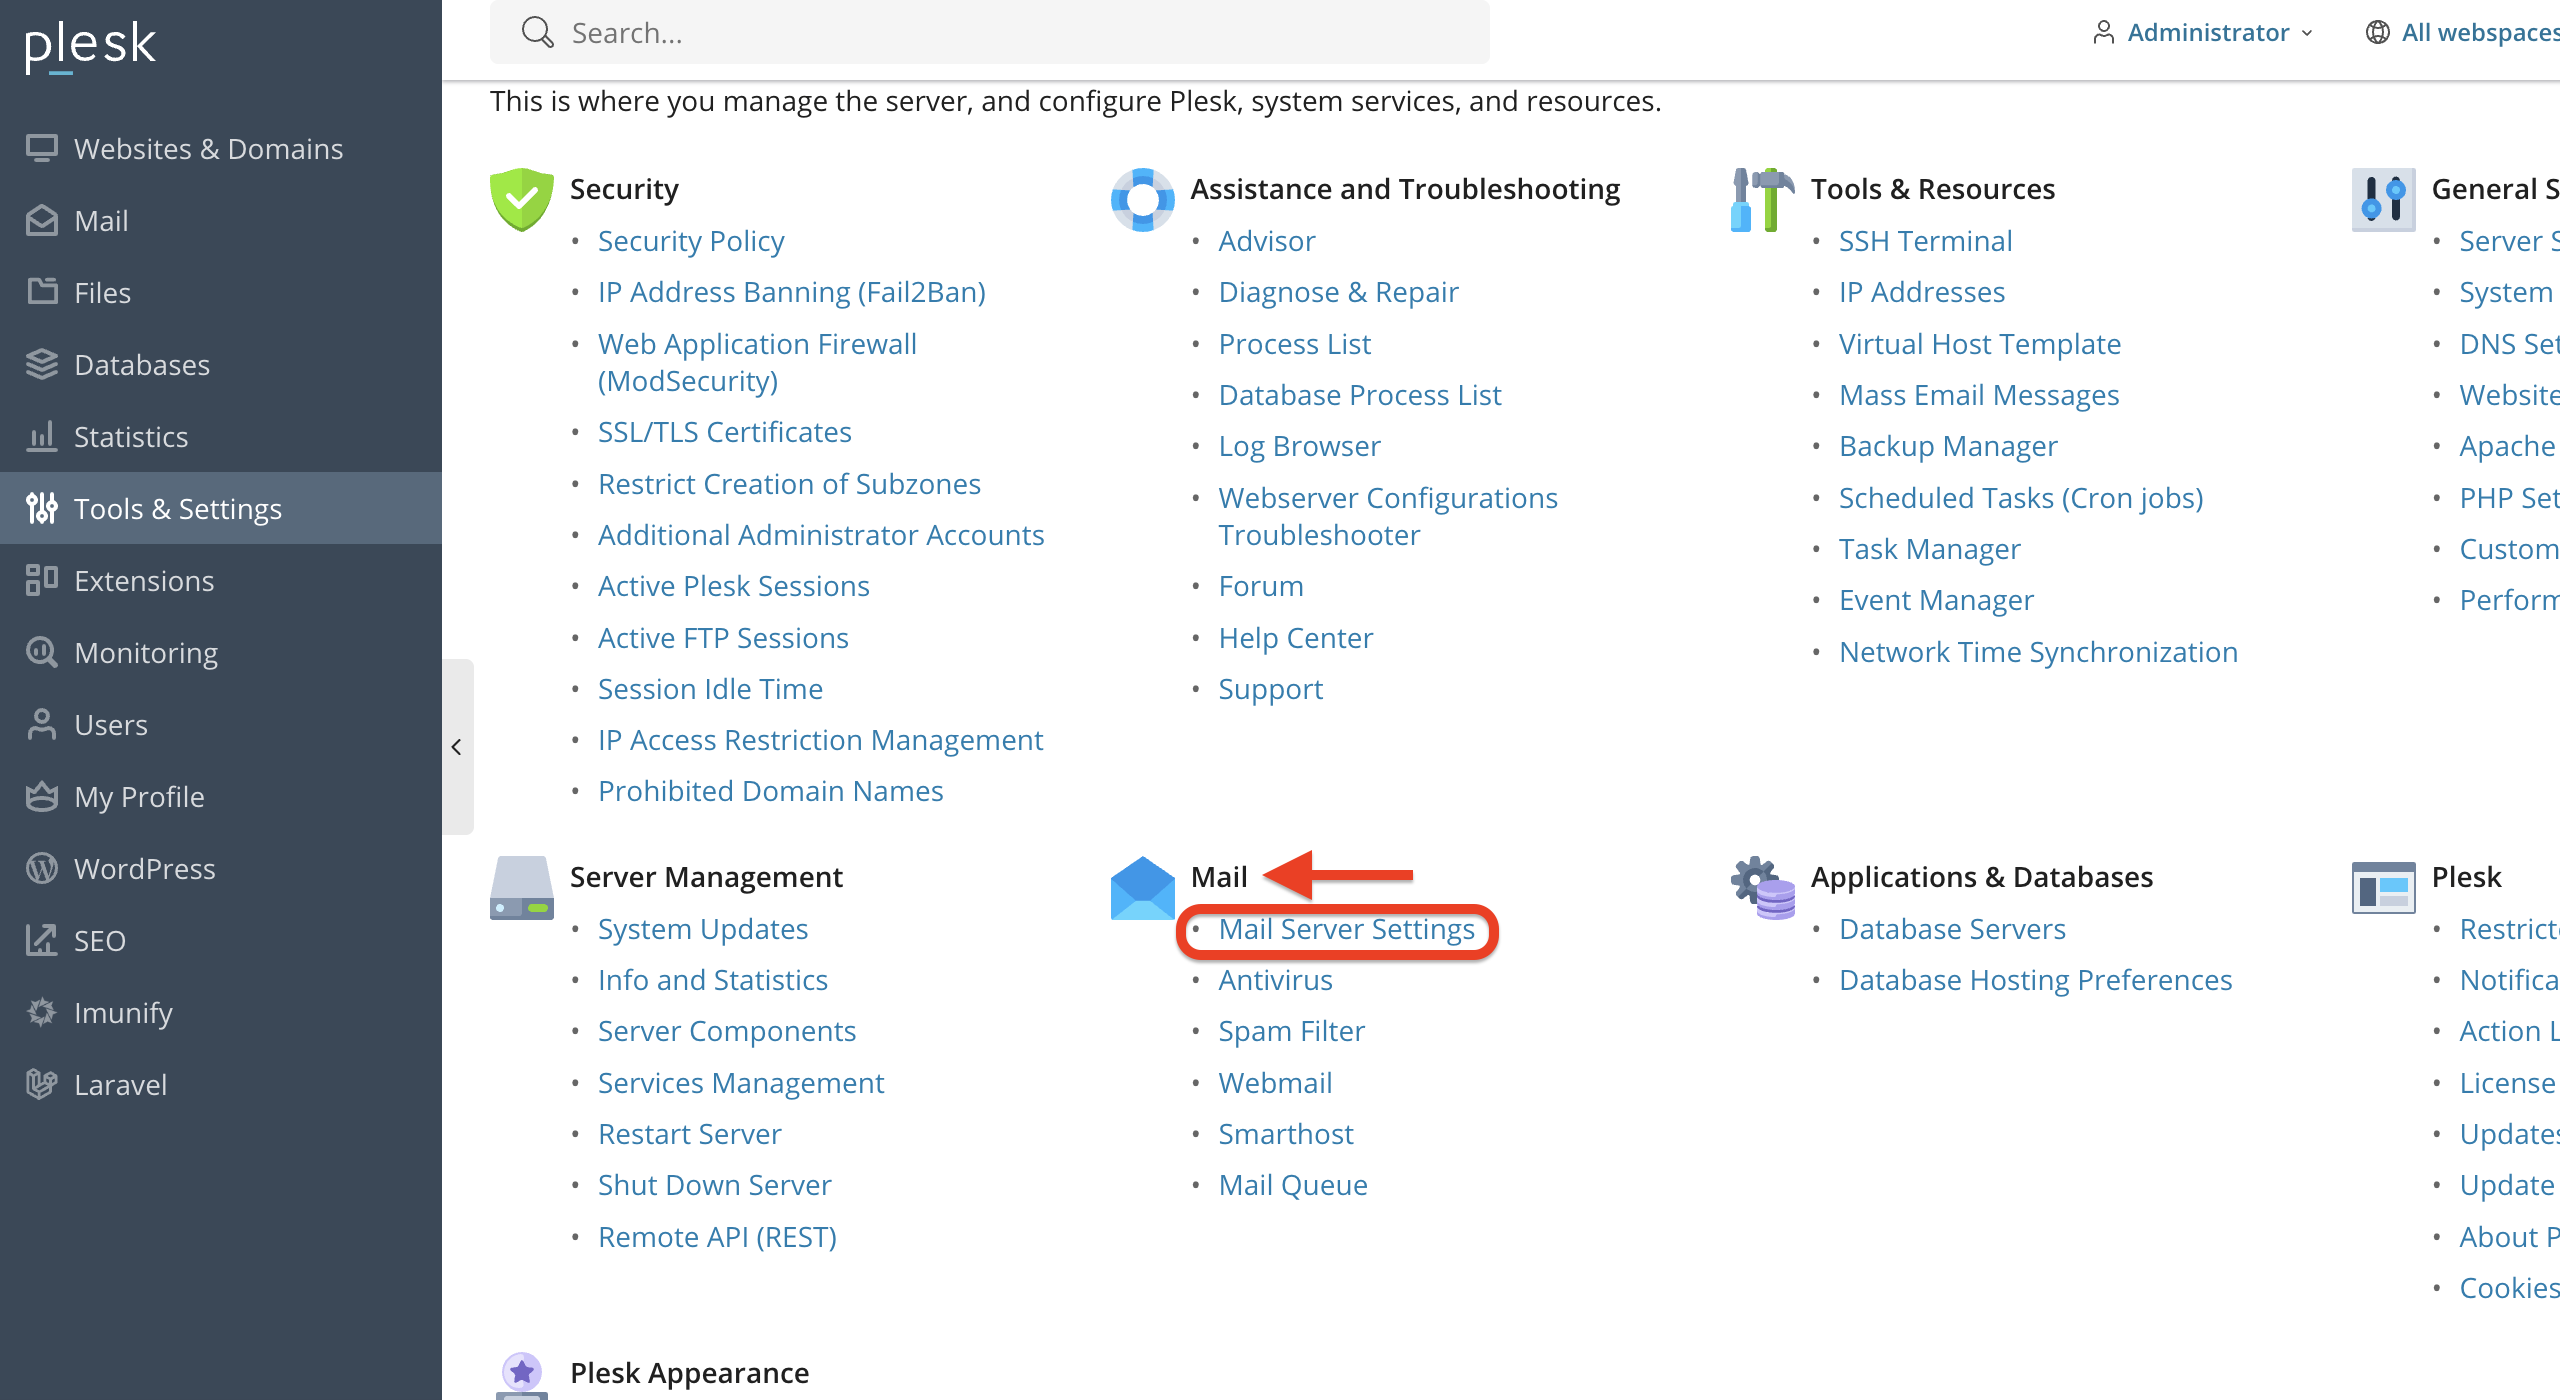Click the Databases stack icon in sidebar
The height and width of the screenshot is (1400, 2560).
[42, 364]
